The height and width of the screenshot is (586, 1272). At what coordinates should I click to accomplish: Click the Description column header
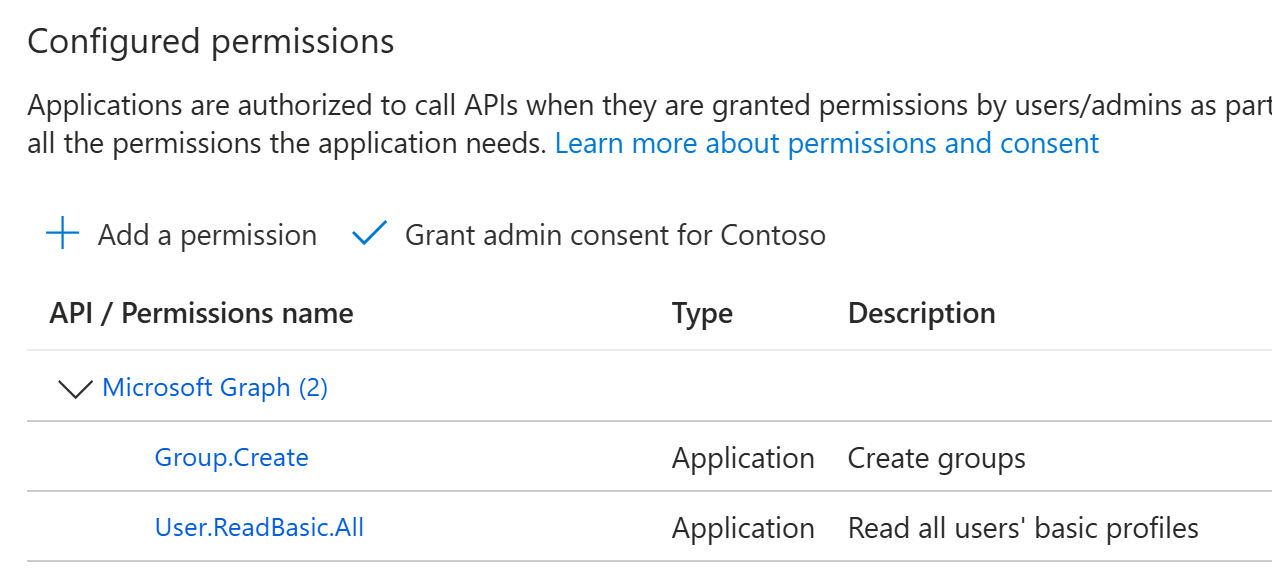click(921, 313)
